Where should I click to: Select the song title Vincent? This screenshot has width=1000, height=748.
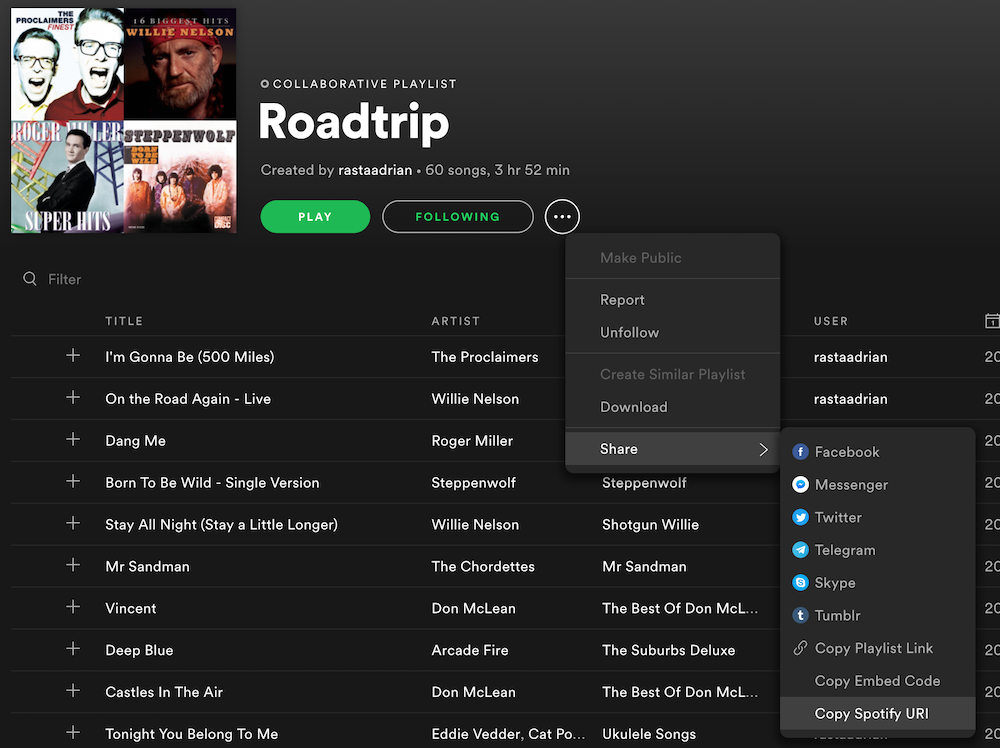(x=131, y=608)
